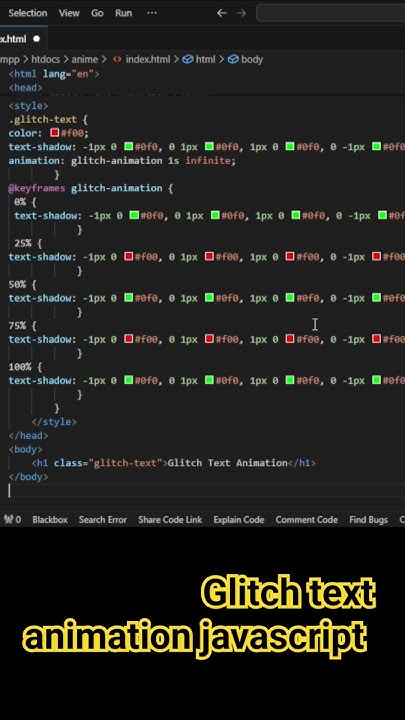Image resolution: width=405 pixels, height=720 pixels.
Task: Click the closing </style> tag
Action: (54, 422)
